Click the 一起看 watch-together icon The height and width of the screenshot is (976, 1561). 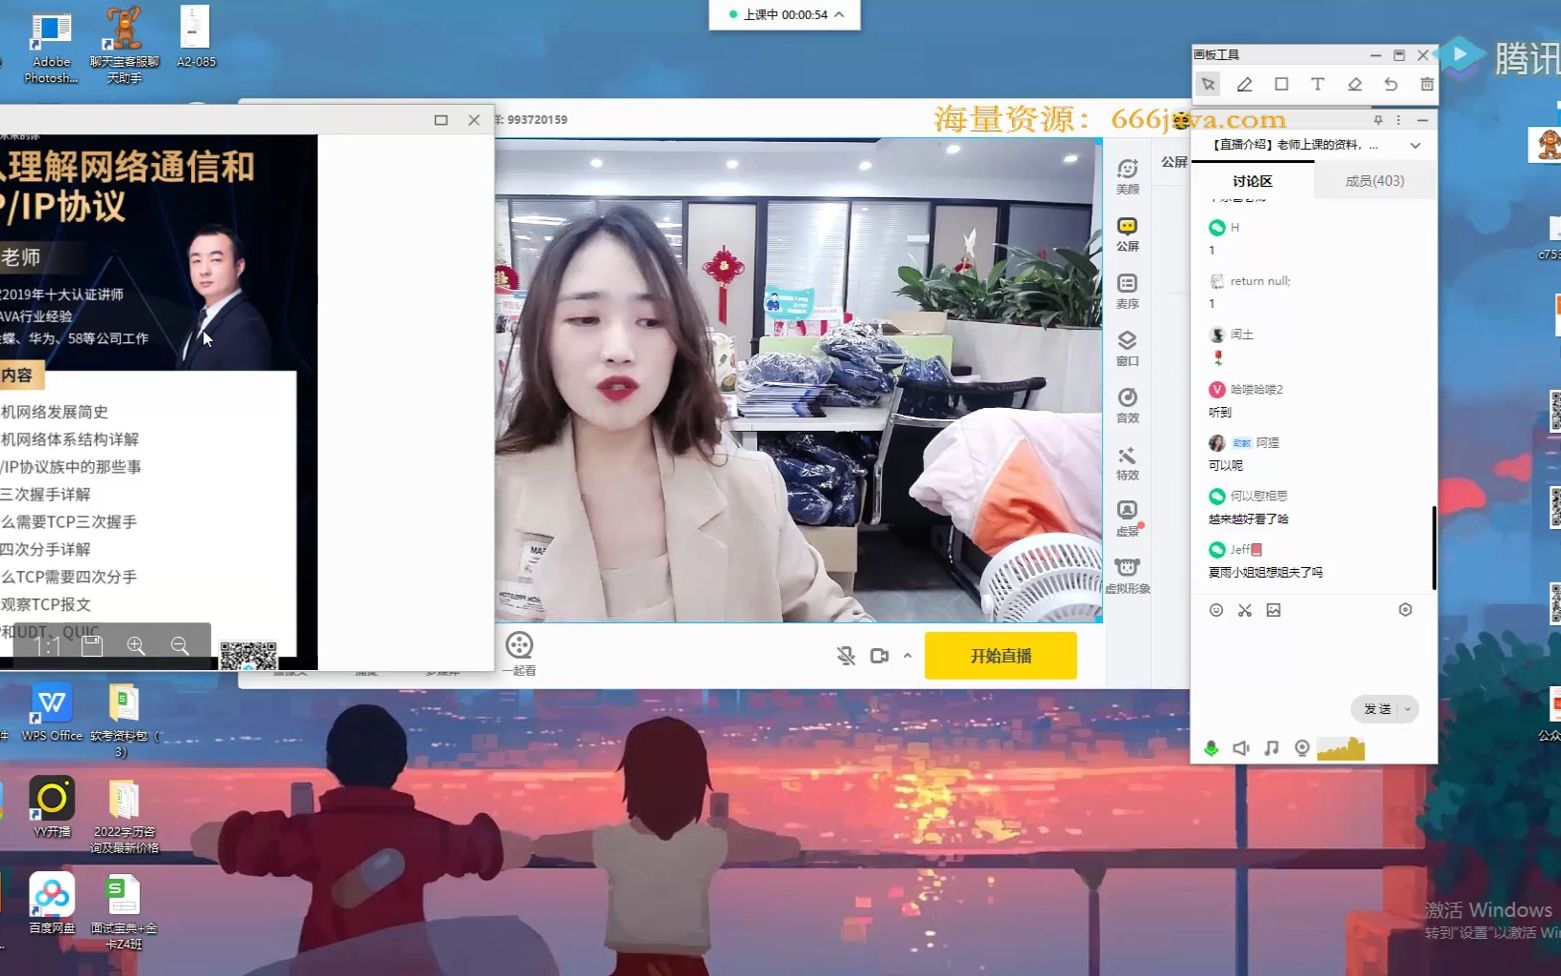tap(519, 654)
